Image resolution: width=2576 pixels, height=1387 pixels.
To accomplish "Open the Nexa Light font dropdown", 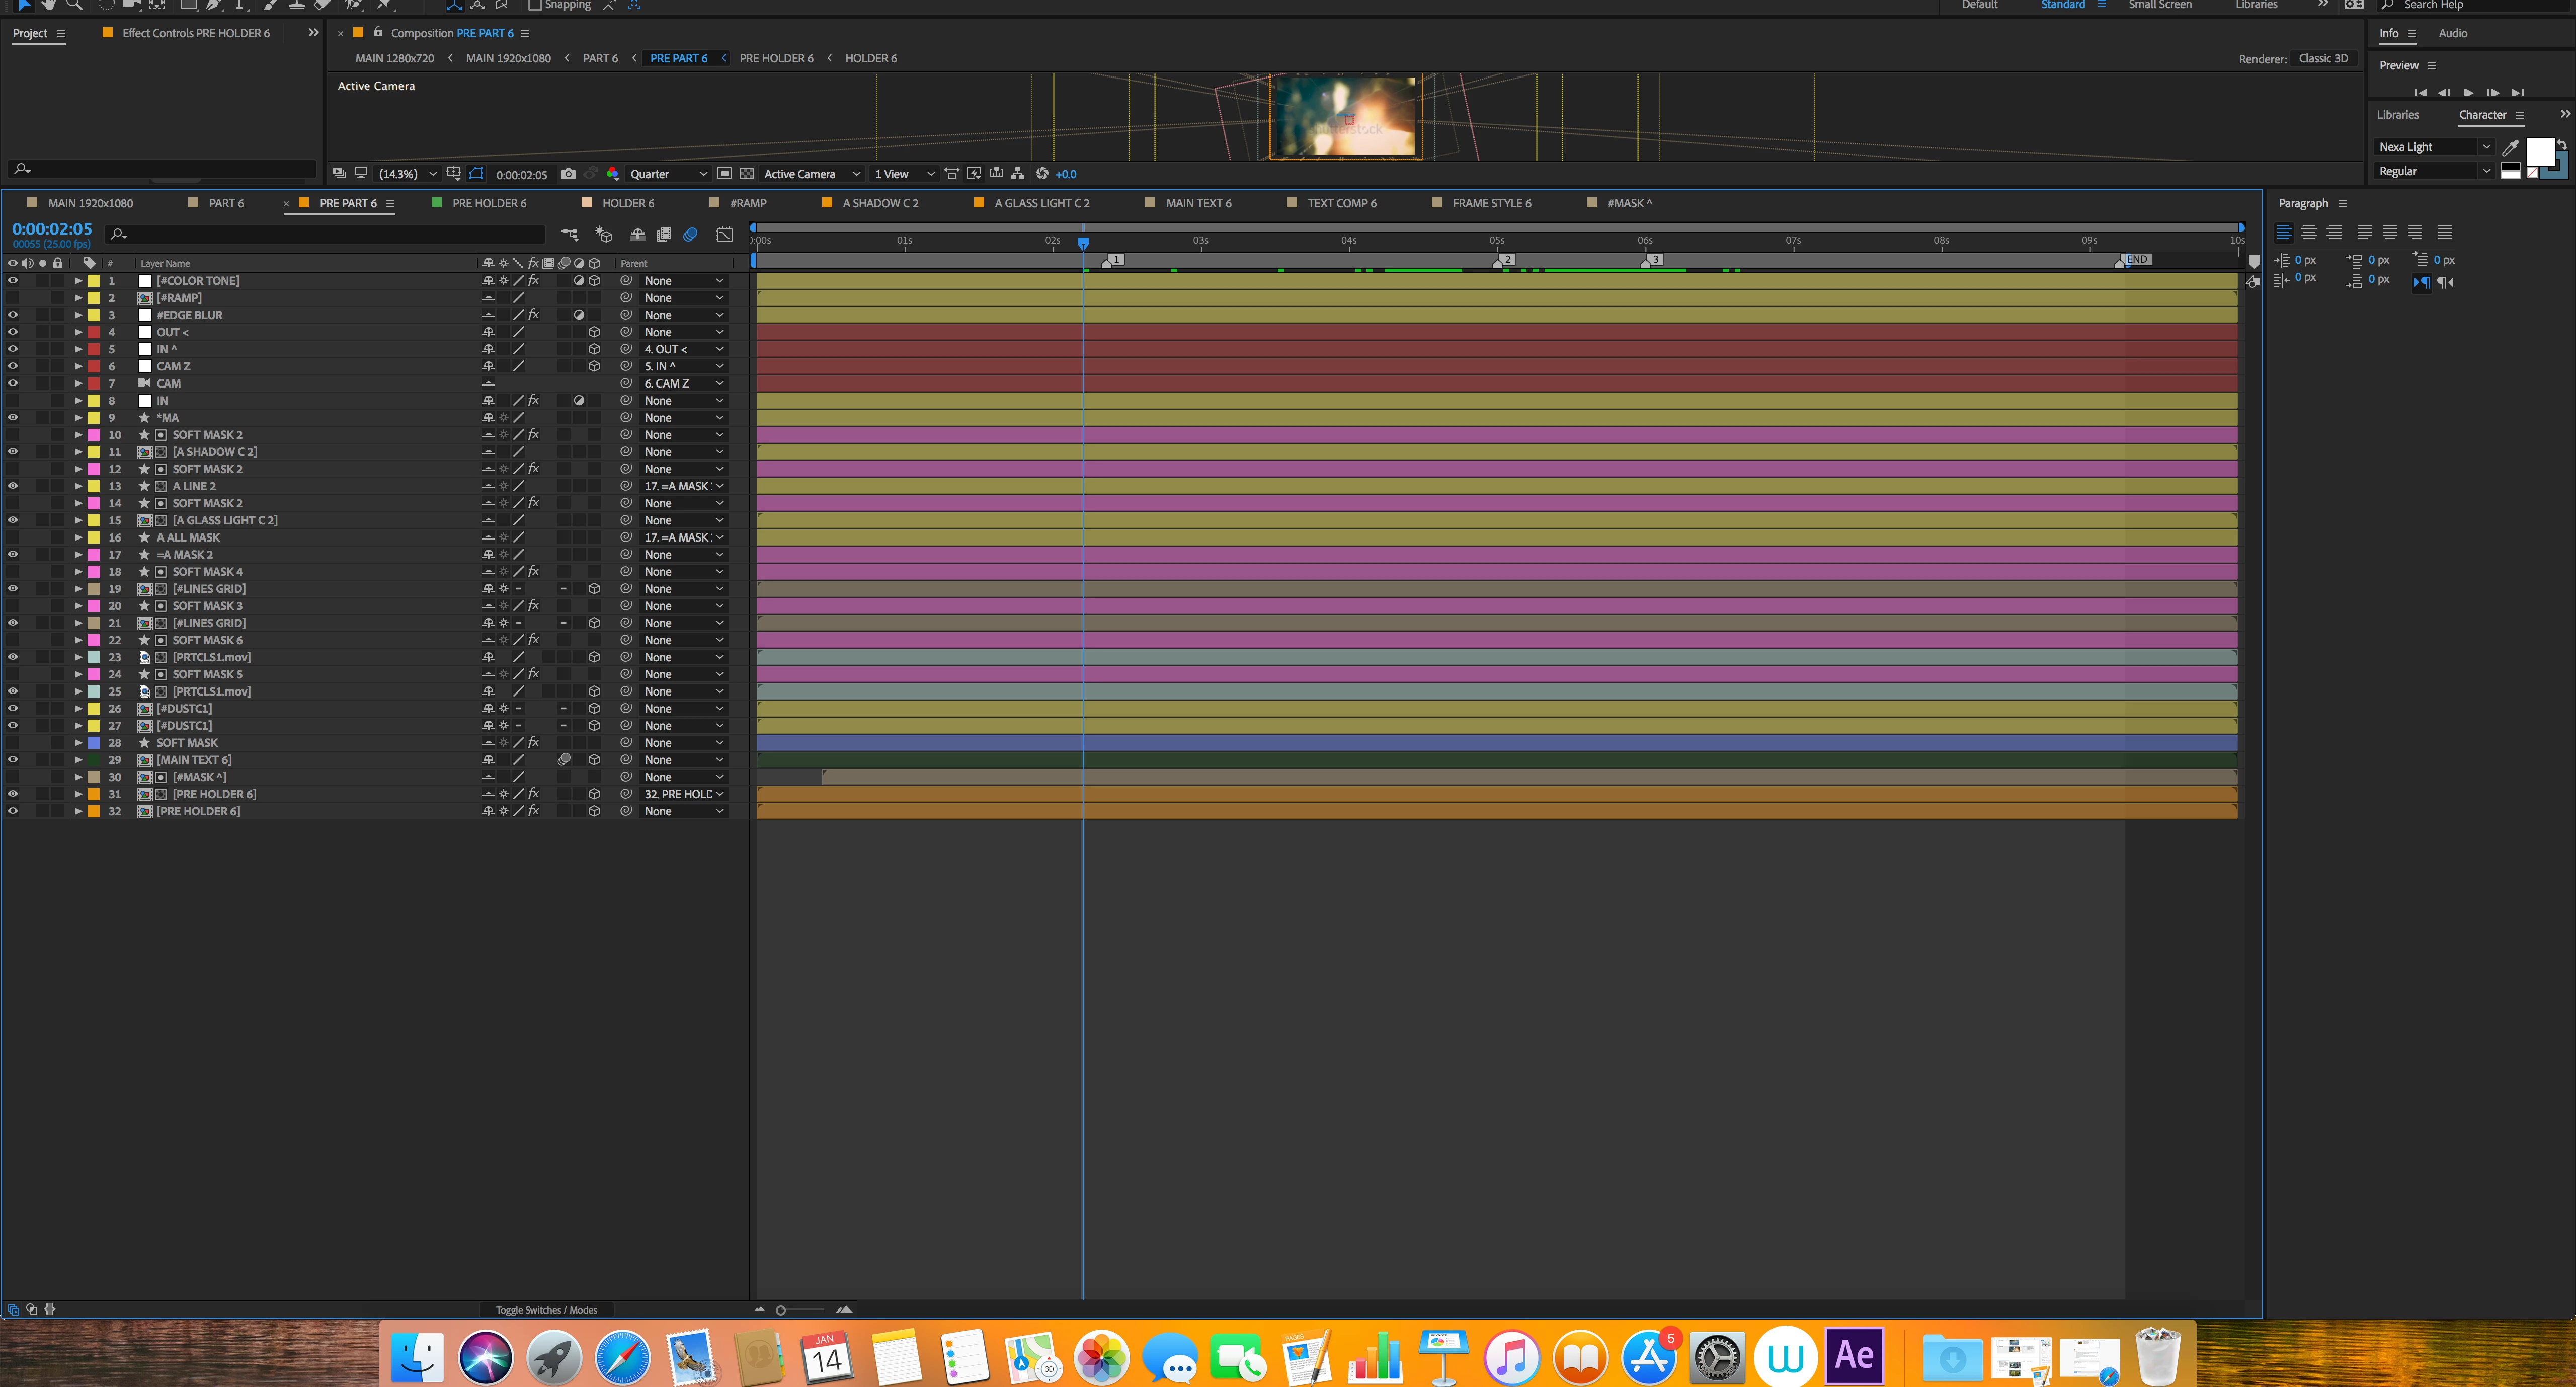I will [2486, 147].
